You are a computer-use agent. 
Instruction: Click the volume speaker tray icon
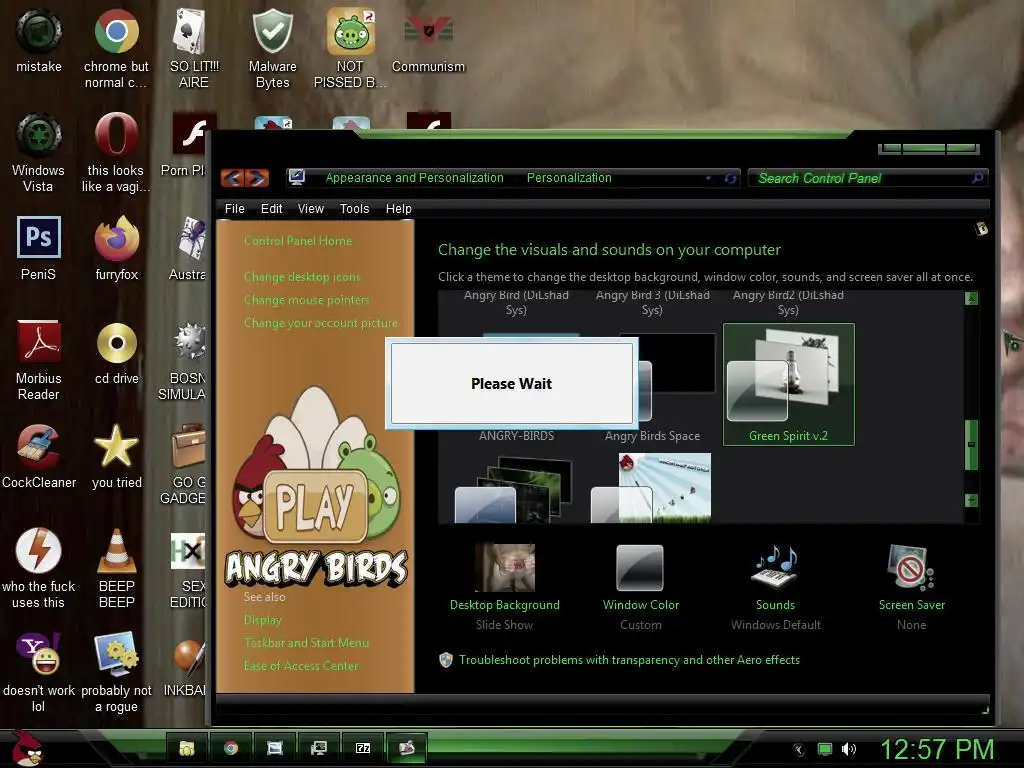pos(848,749)
